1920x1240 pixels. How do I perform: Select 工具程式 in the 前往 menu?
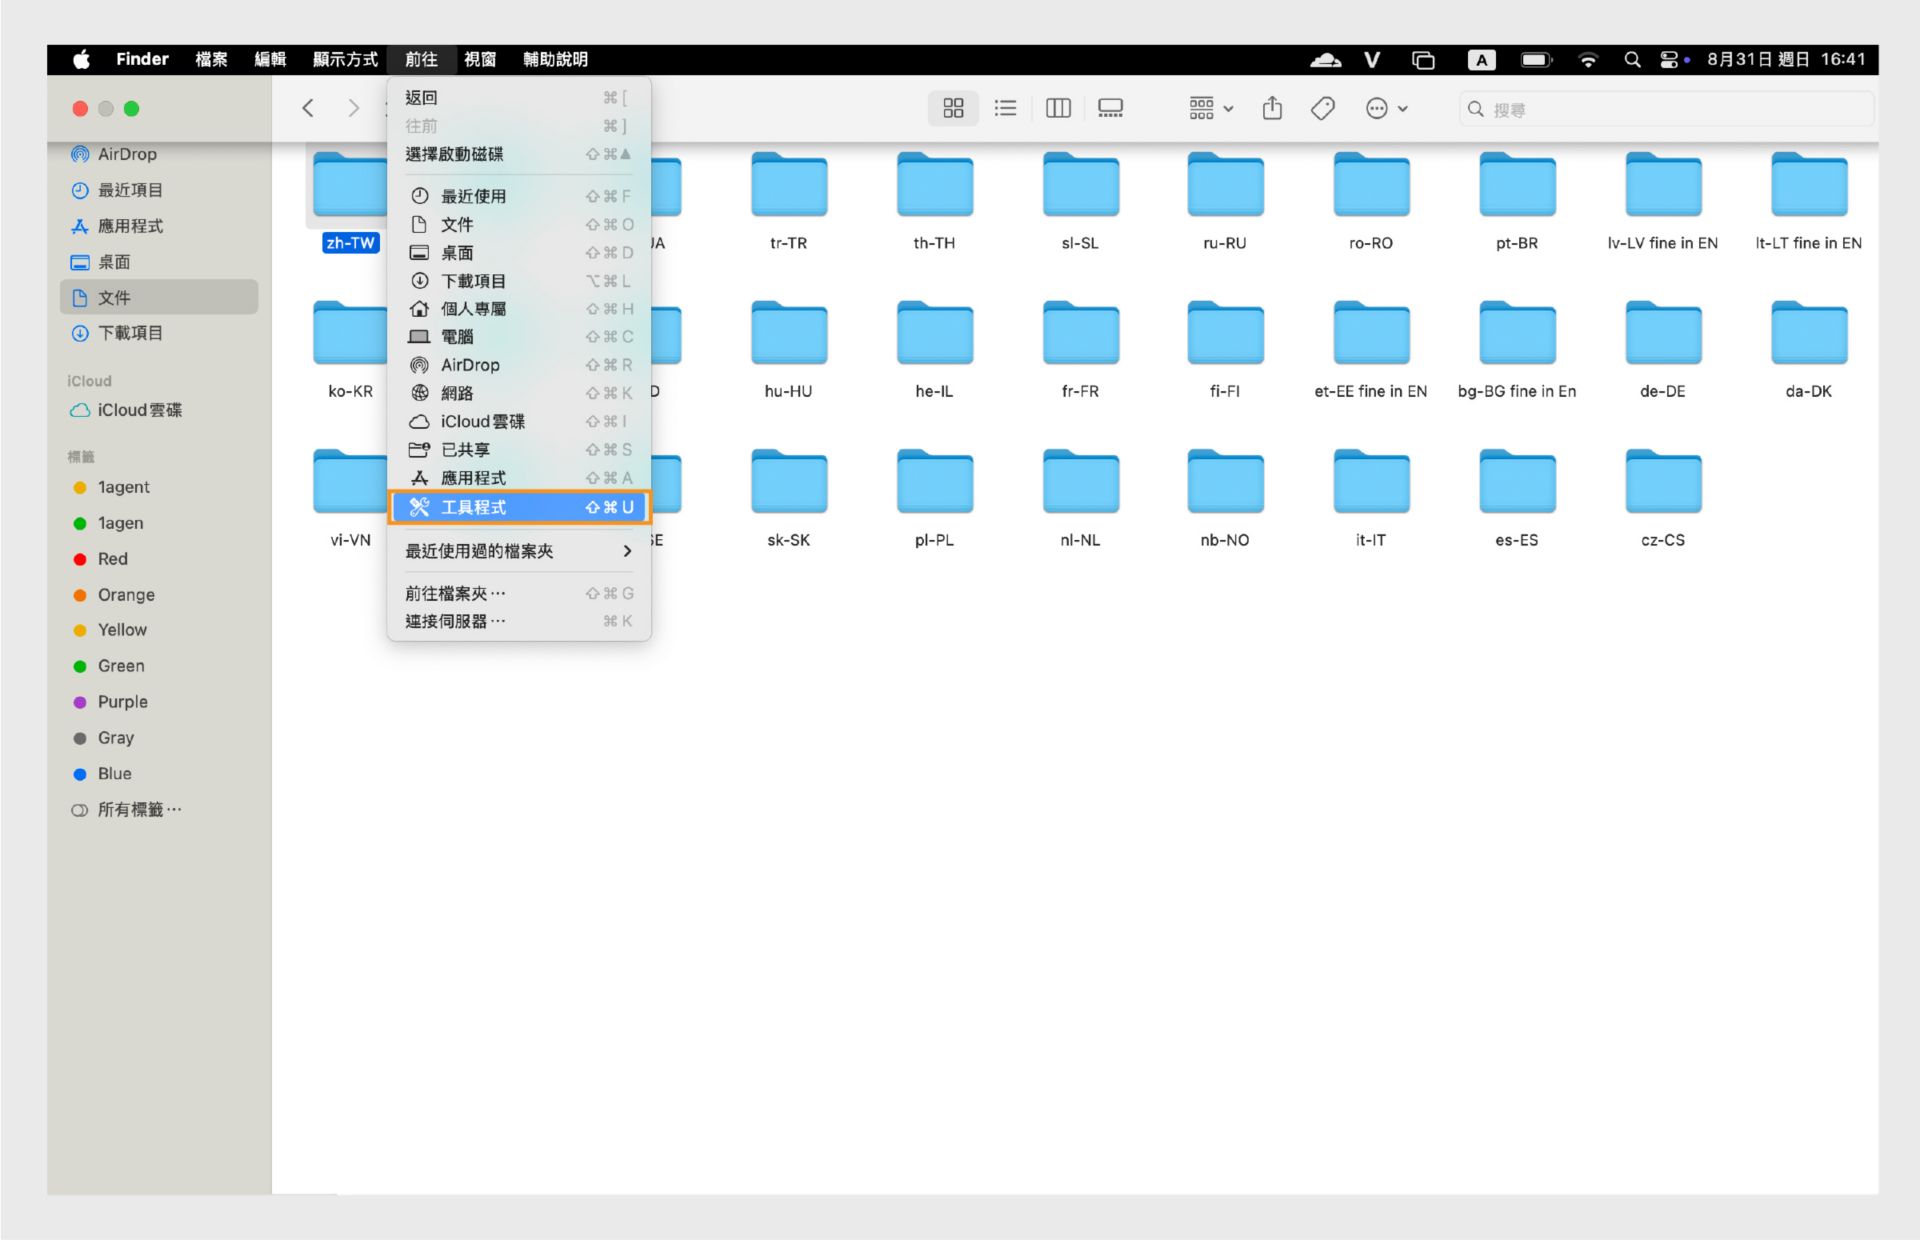[518, 507]
